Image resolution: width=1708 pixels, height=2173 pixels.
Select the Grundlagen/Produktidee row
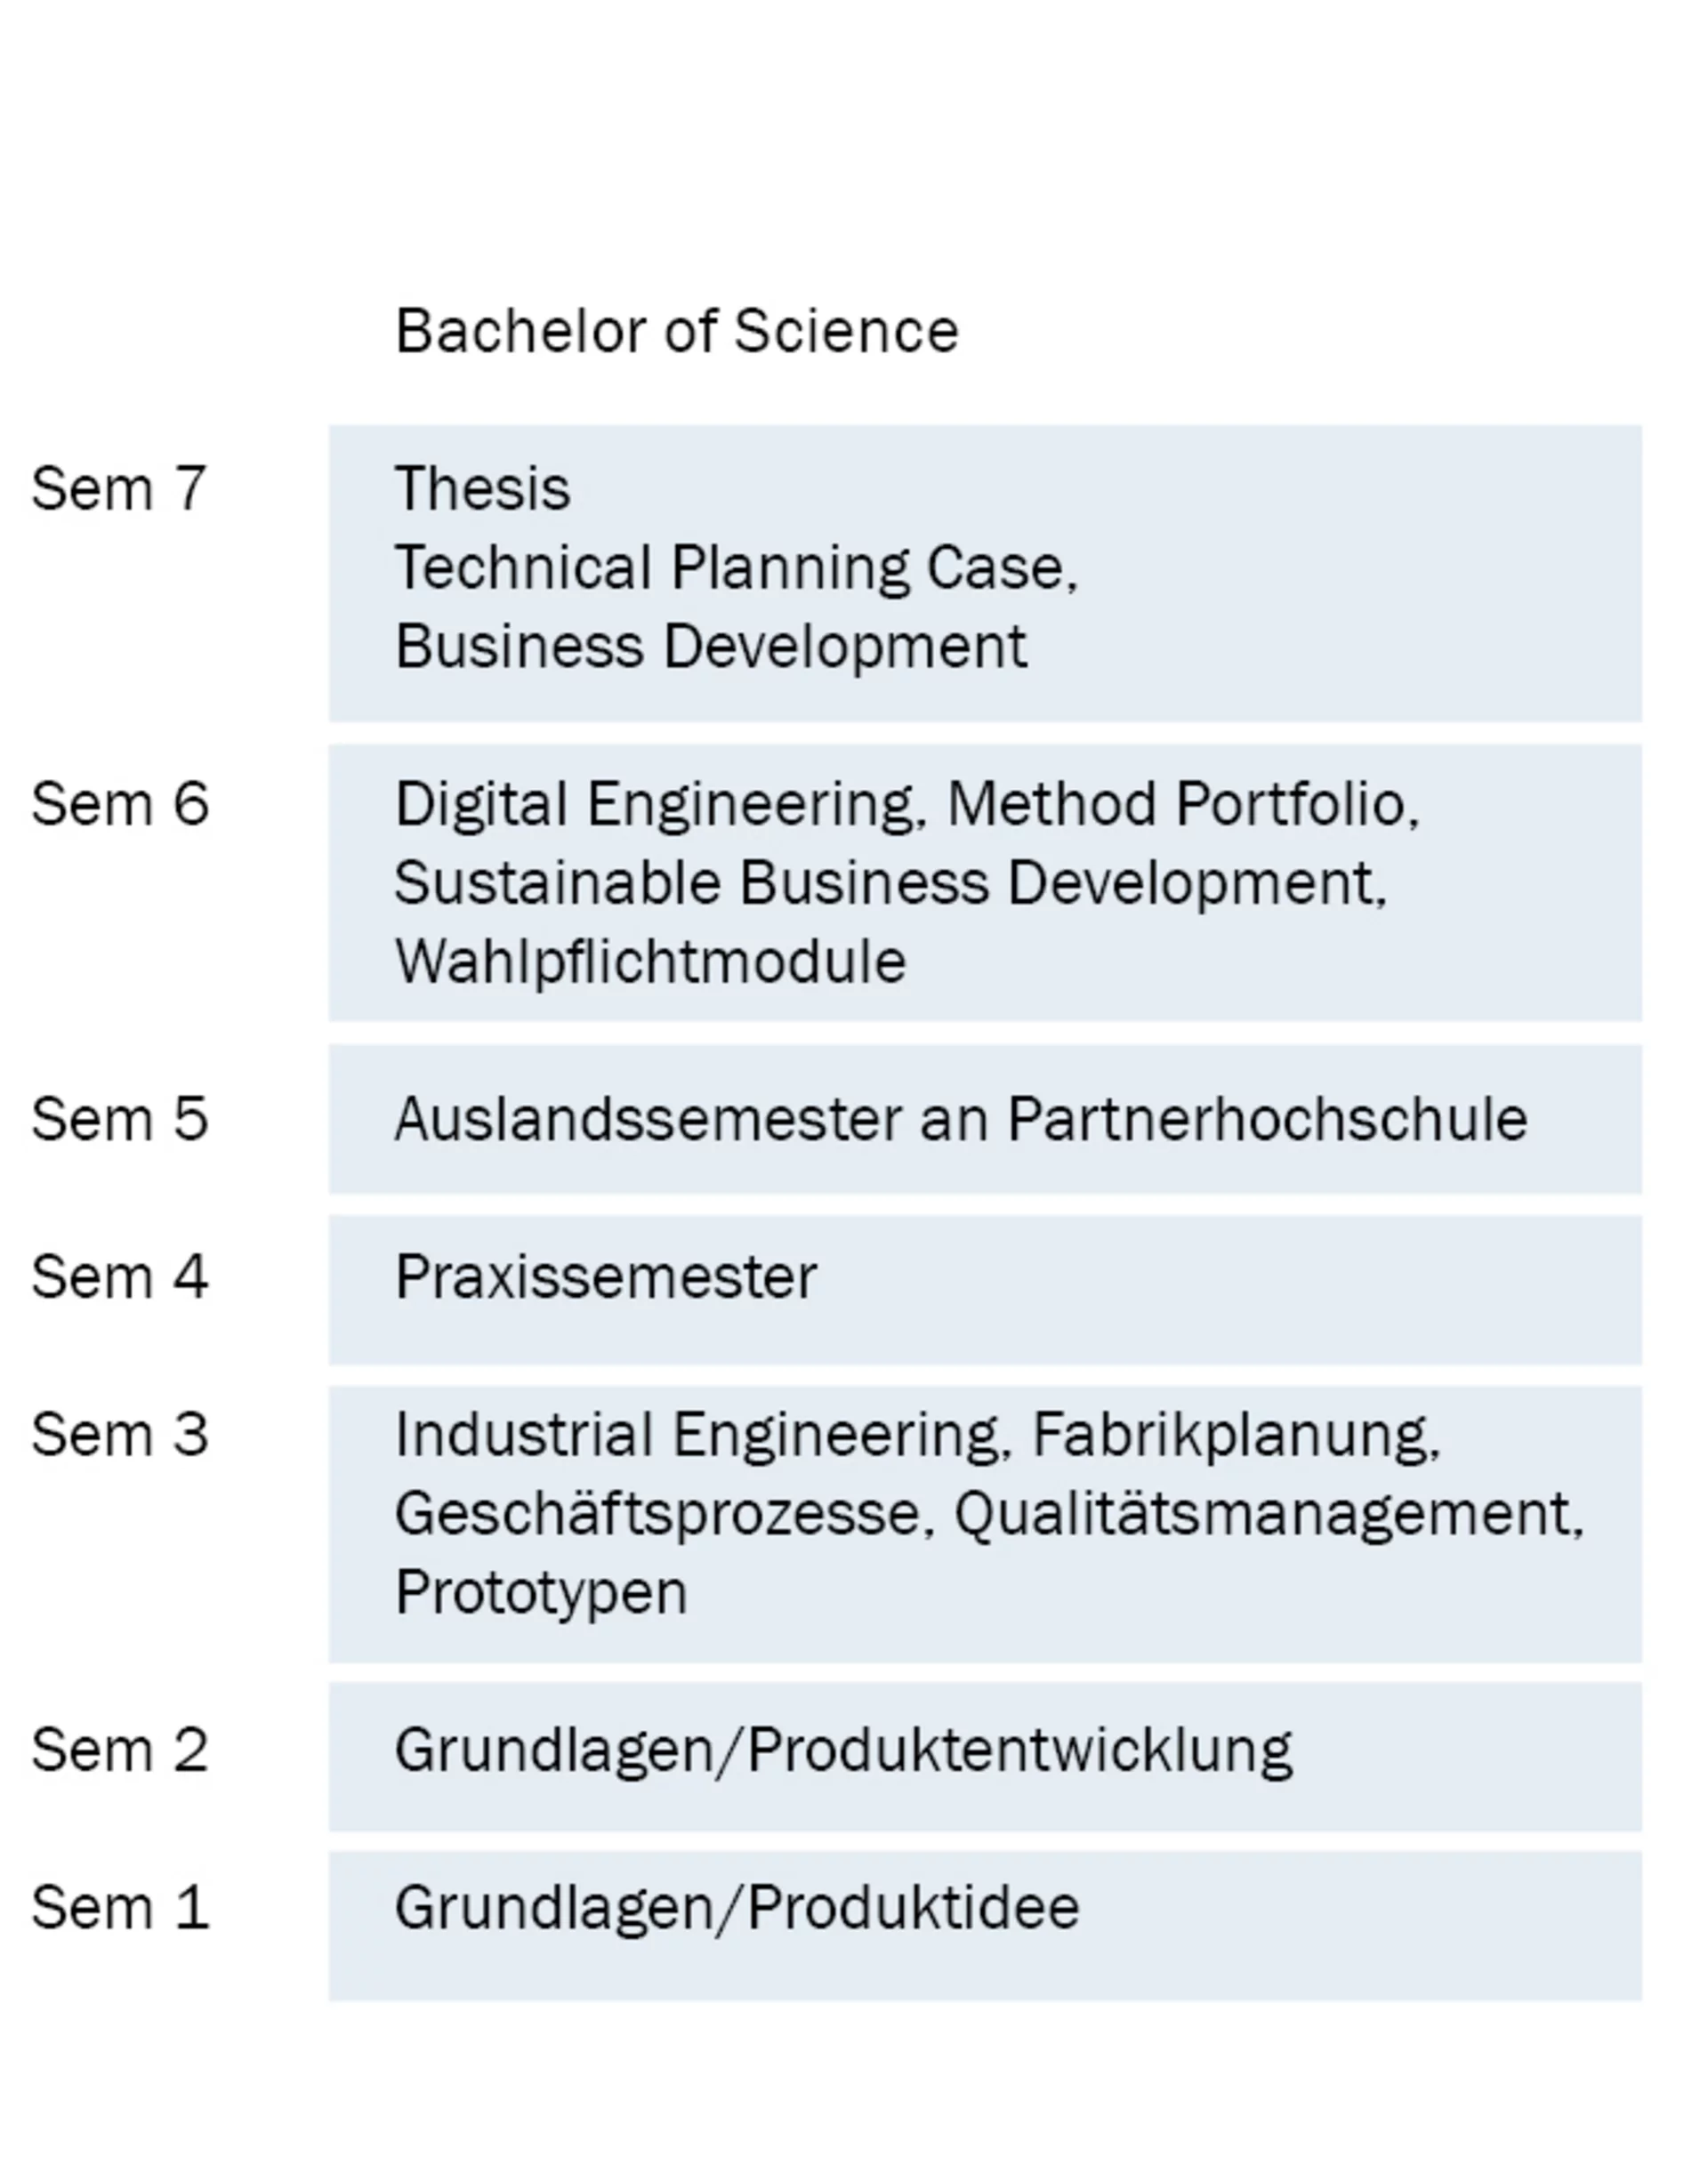point(737,1908)
